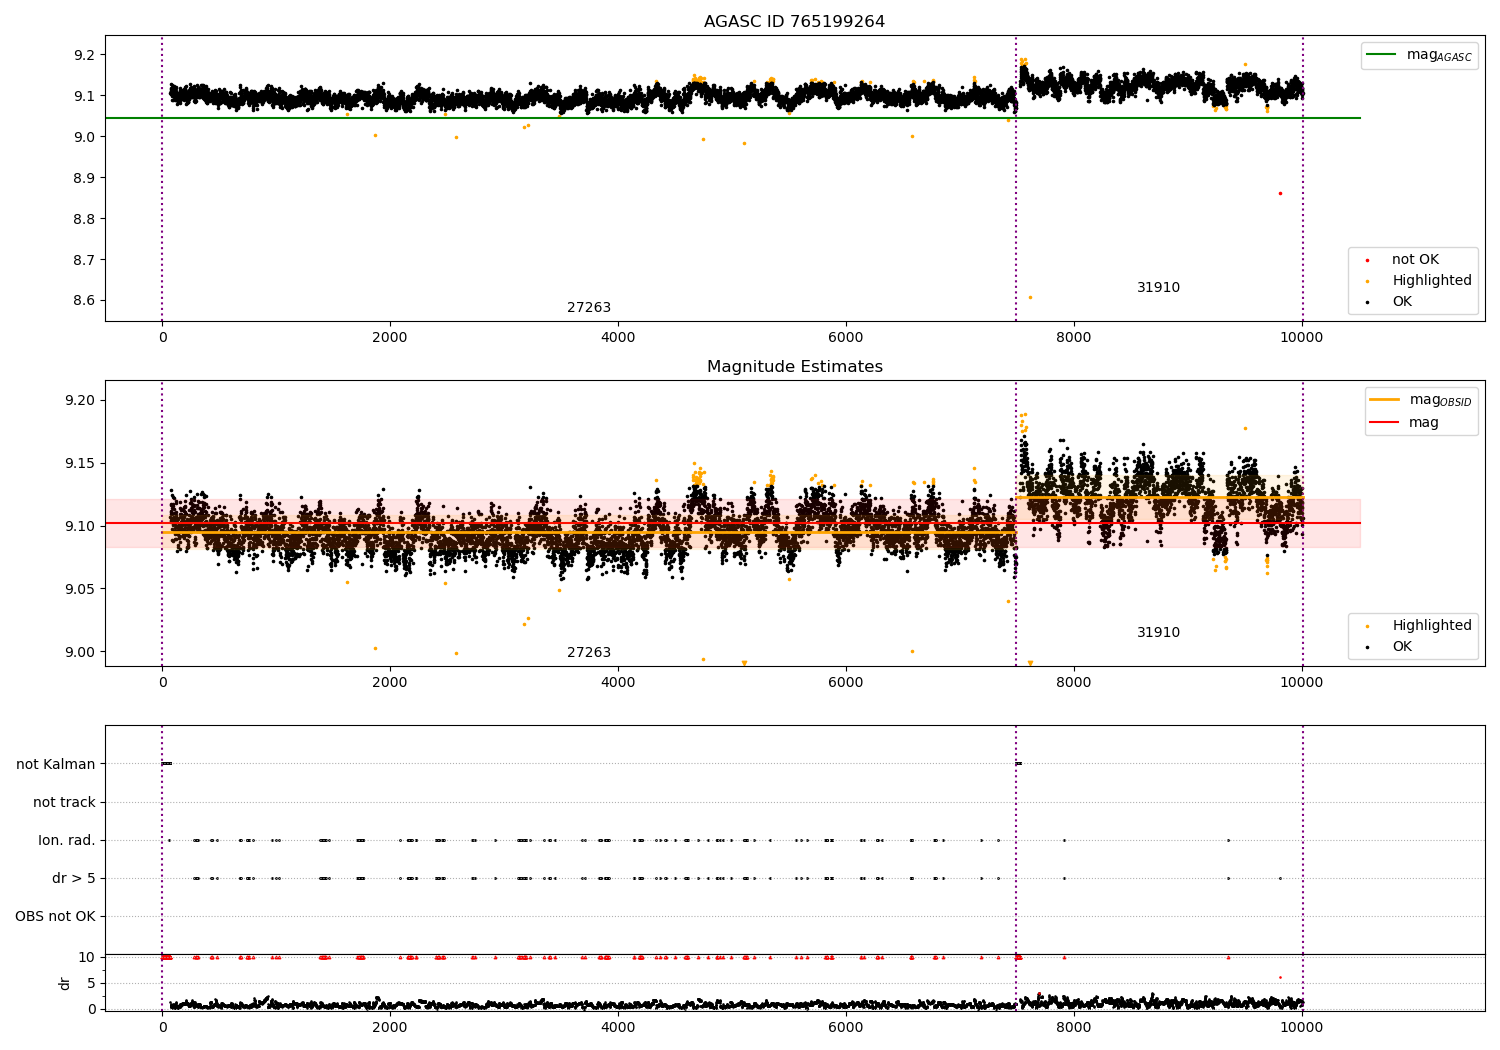
Task: Click the 'not track' row label
Action: click(64, 803)
